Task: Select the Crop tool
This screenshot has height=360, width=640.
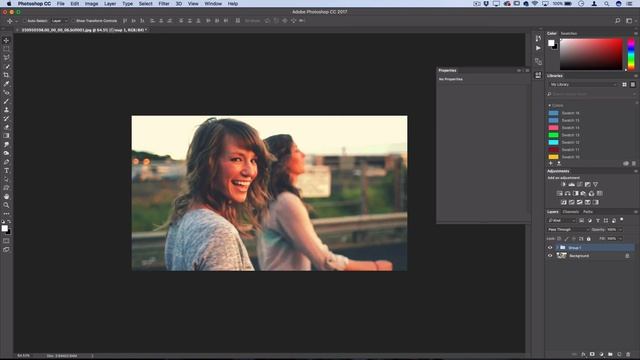Action: coord(6,75)
